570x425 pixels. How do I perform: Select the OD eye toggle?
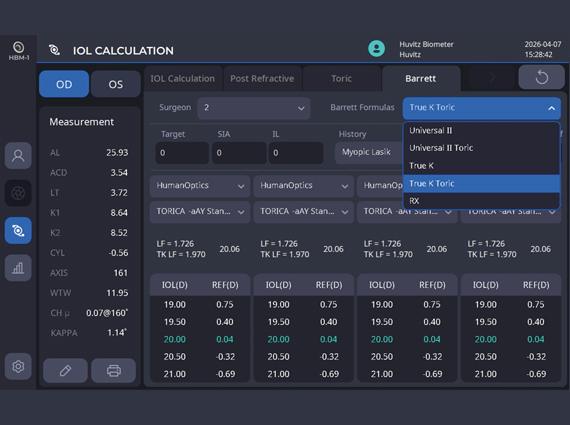coord(64,84)
